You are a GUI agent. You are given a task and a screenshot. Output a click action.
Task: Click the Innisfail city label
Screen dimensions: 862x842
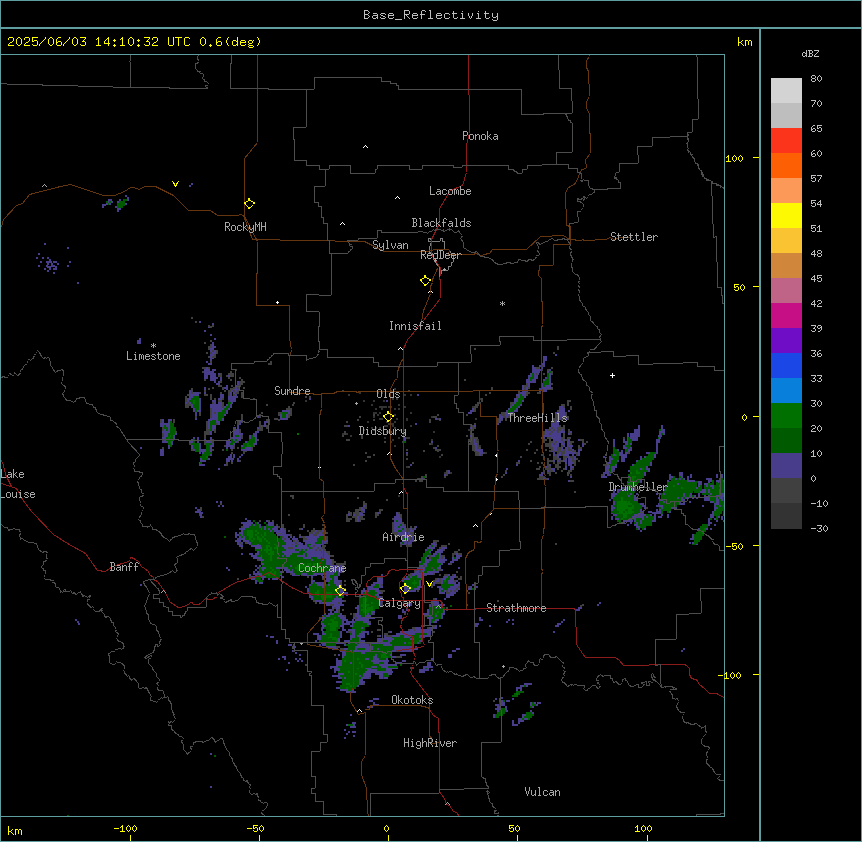point(415,326)
